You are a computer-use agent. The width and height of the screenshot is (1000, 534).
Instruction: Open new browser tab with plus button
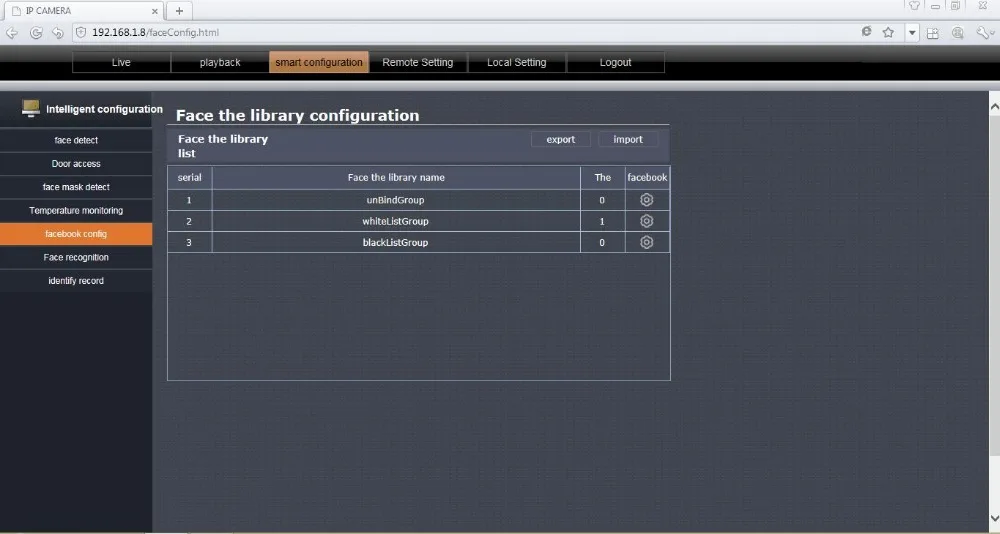coord(179,11)
